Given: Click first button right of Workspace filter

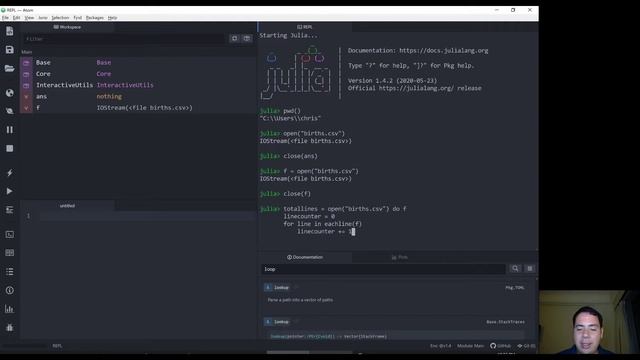Looking at the screenshot, I should [234, 38].
